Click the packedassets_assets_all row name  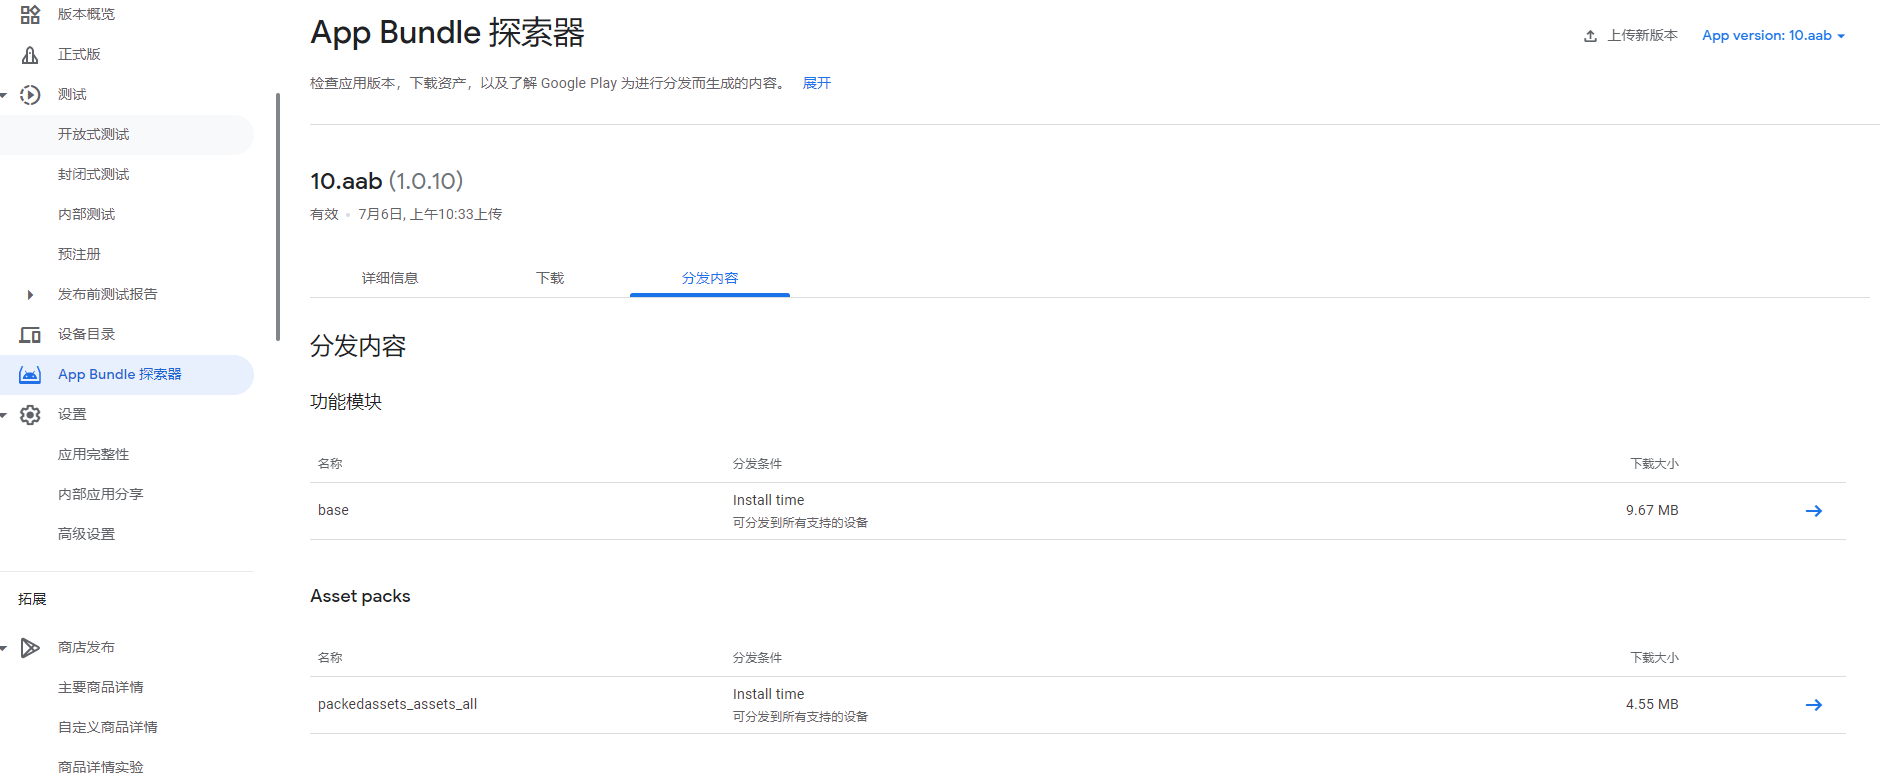tap(397, 704)
